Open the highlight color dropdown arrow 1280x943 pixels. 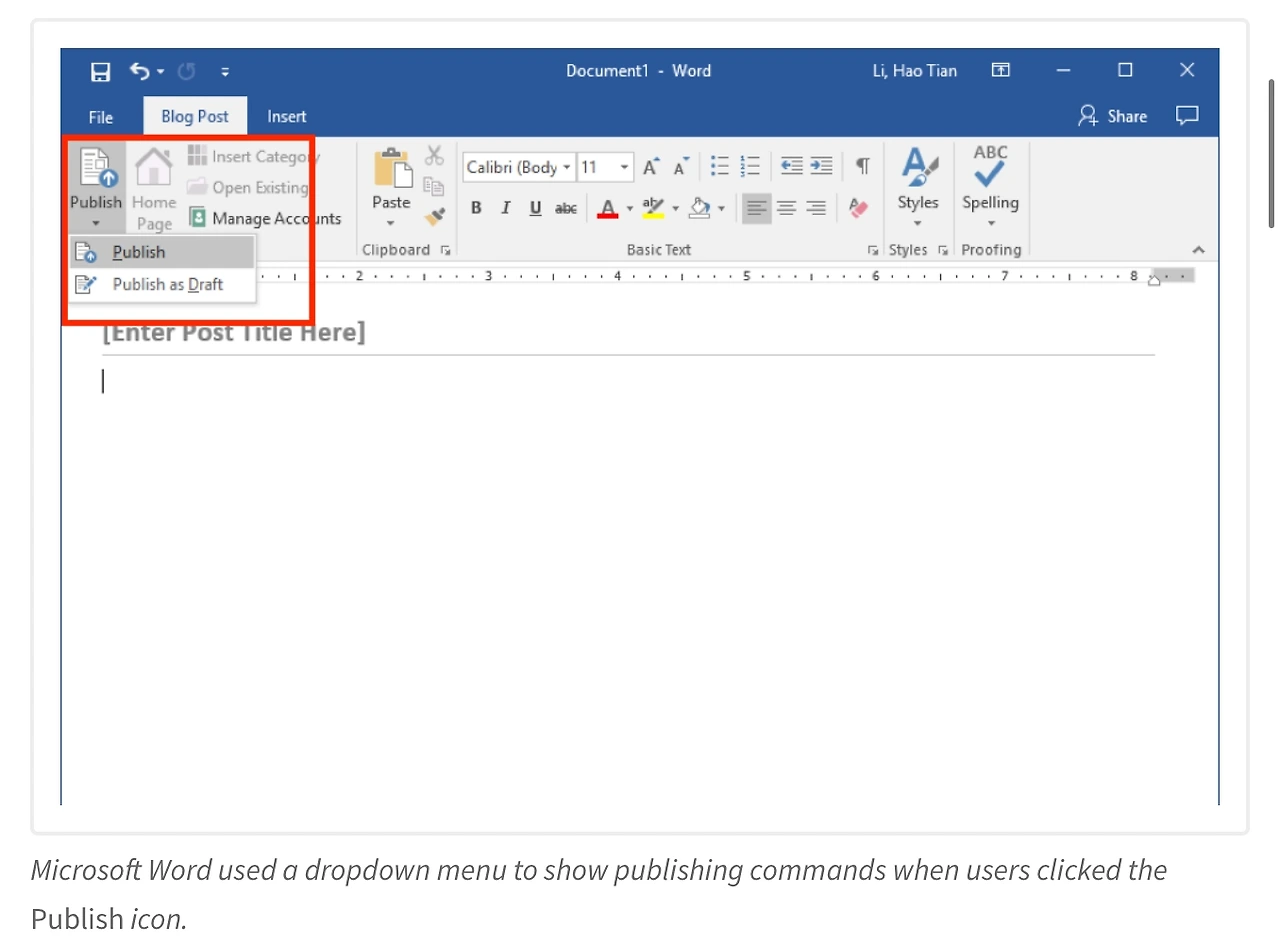coord(675,209)
